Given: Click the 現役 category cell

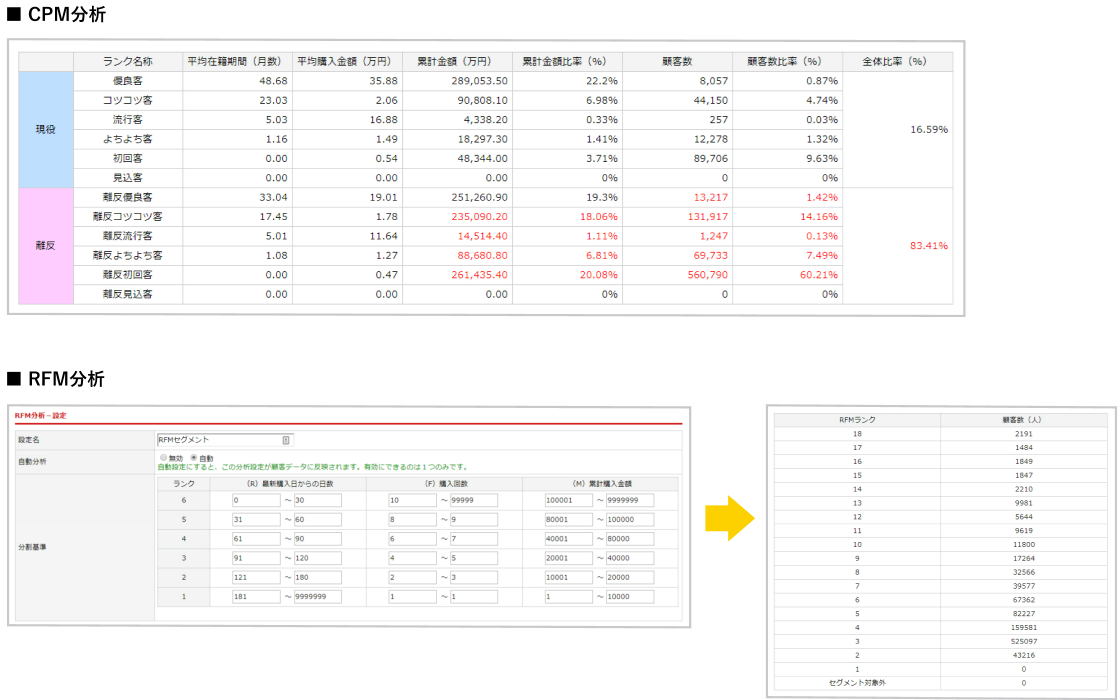Looking at the screenshot, I should pyautogui.click(x=46, y=129).
